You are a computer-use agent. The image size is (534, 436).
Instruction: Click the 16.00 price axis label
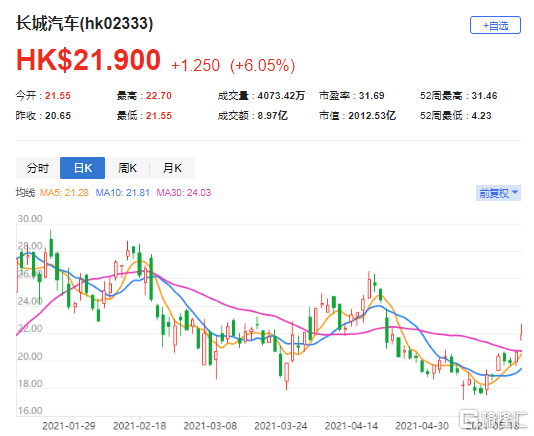30,411
